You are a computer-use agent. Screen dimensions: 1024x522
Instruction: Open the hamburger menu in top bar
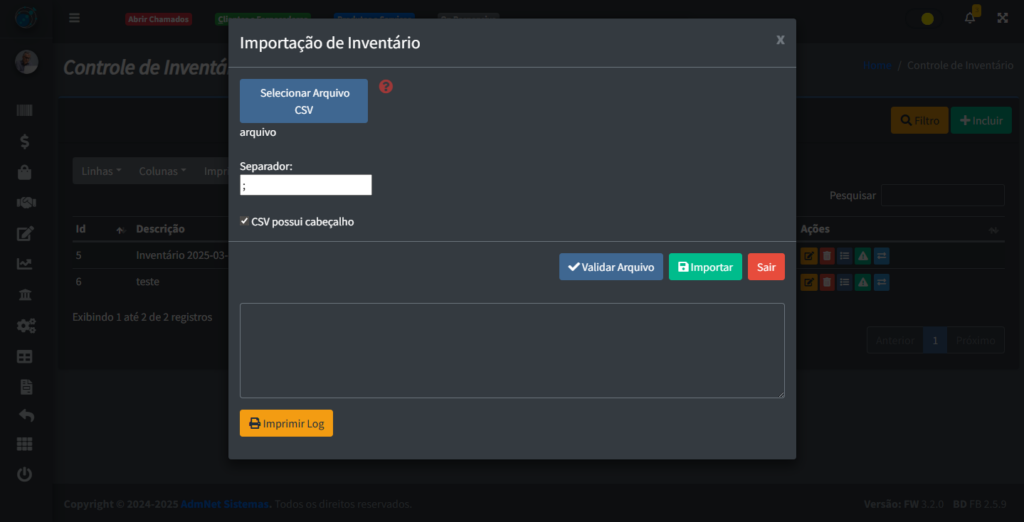75,18
